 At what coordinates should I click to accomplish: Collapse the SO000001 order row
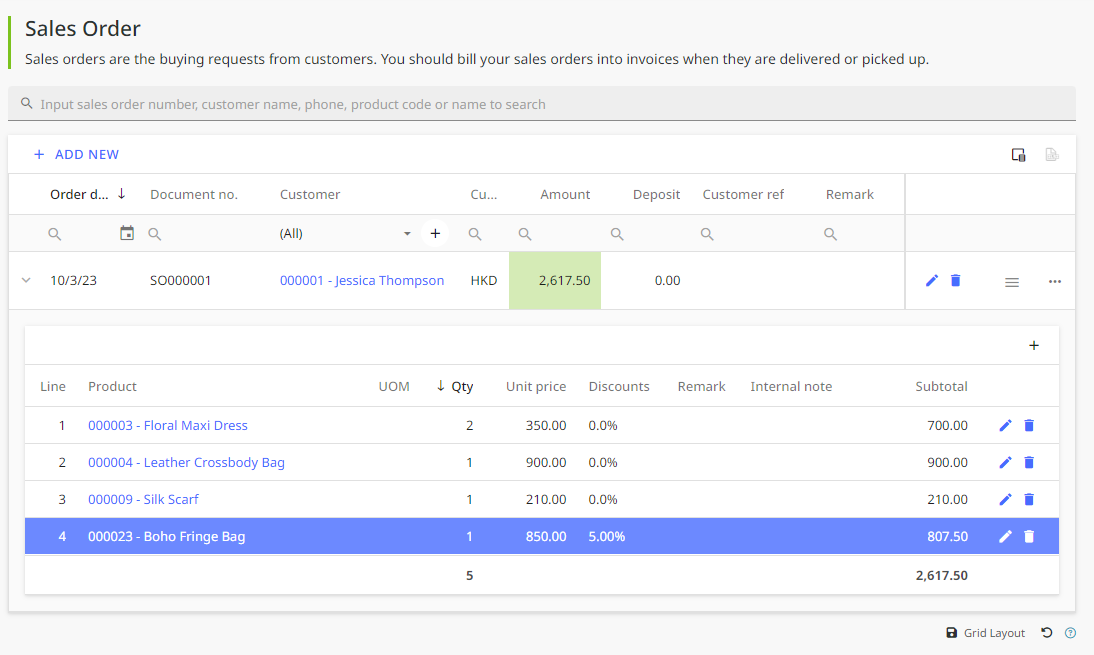pyautogui.click(x=27, y=280)
